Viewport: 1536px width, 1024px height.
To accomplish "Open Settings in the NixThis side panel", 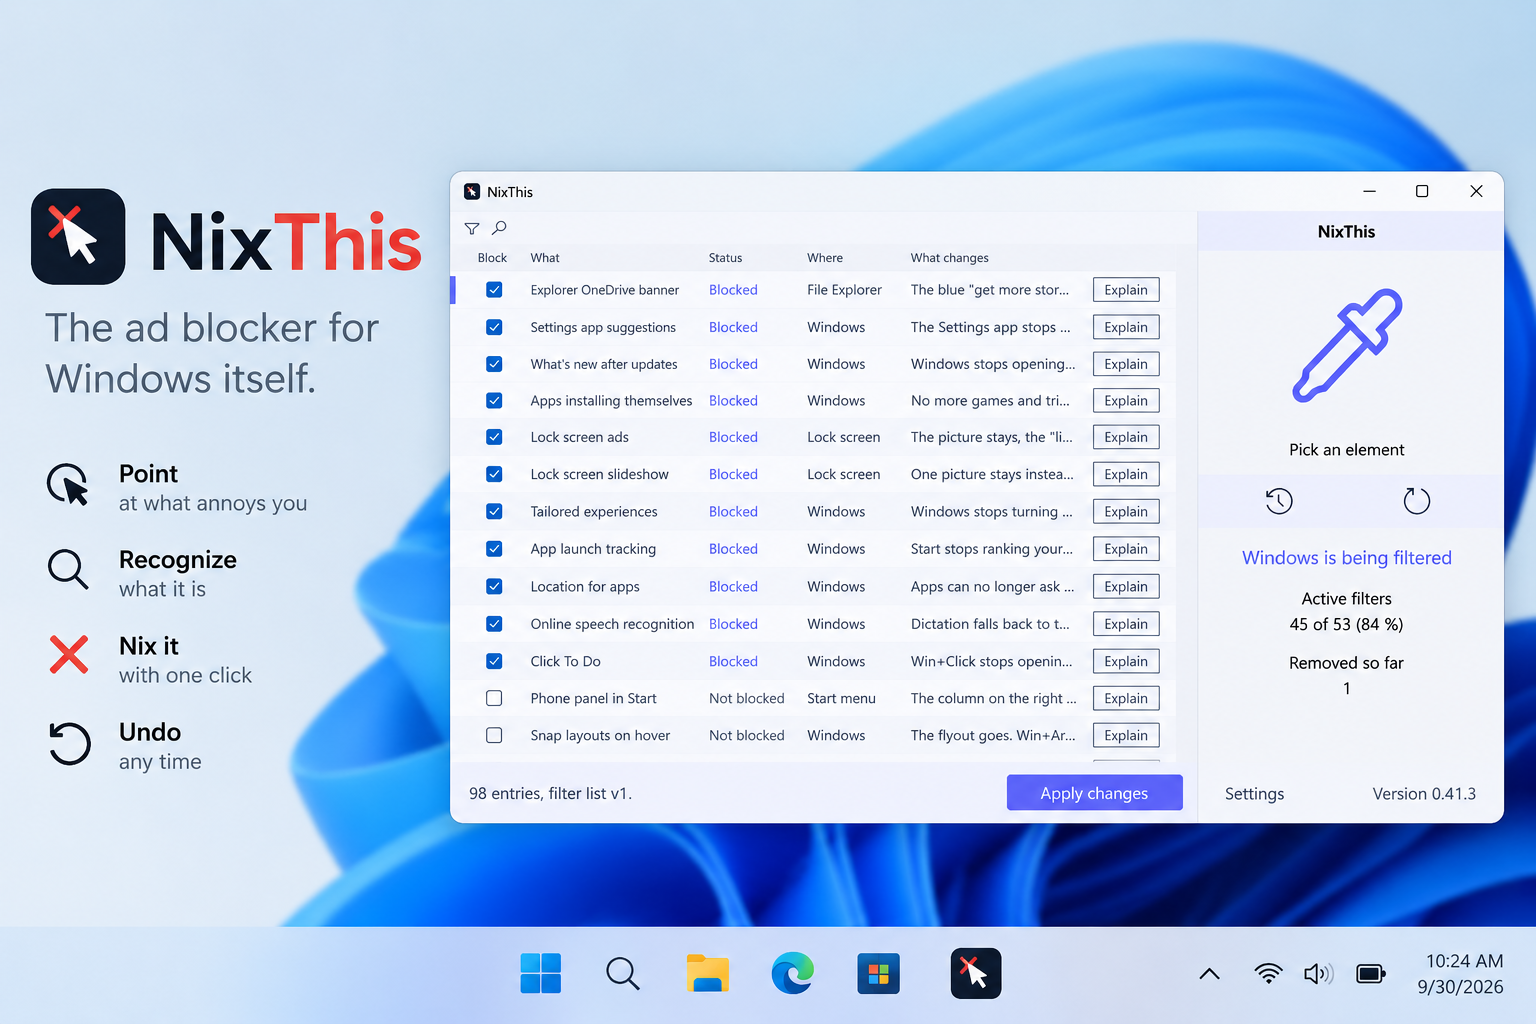I will coord(1254,794).
